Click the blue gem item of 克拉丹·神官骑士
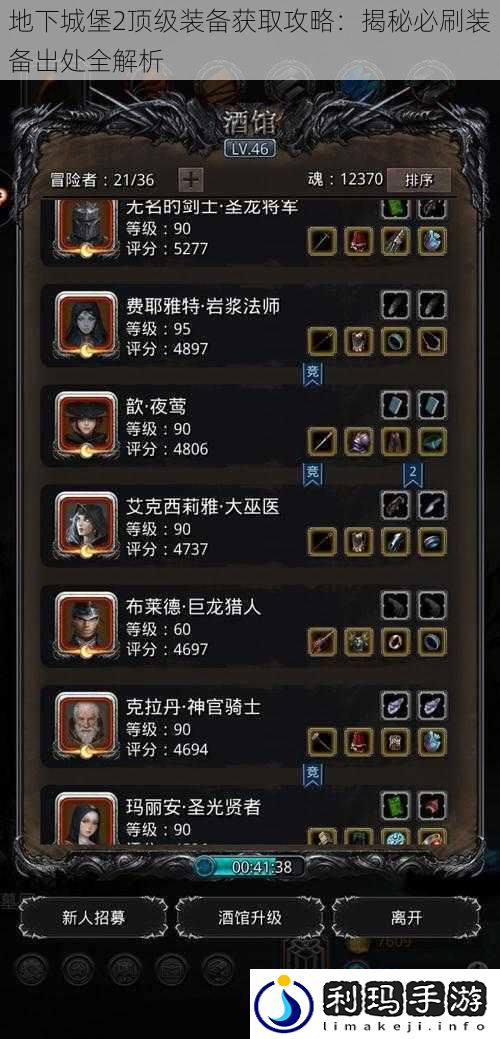Screen dimensions: 500x1039 432,741
